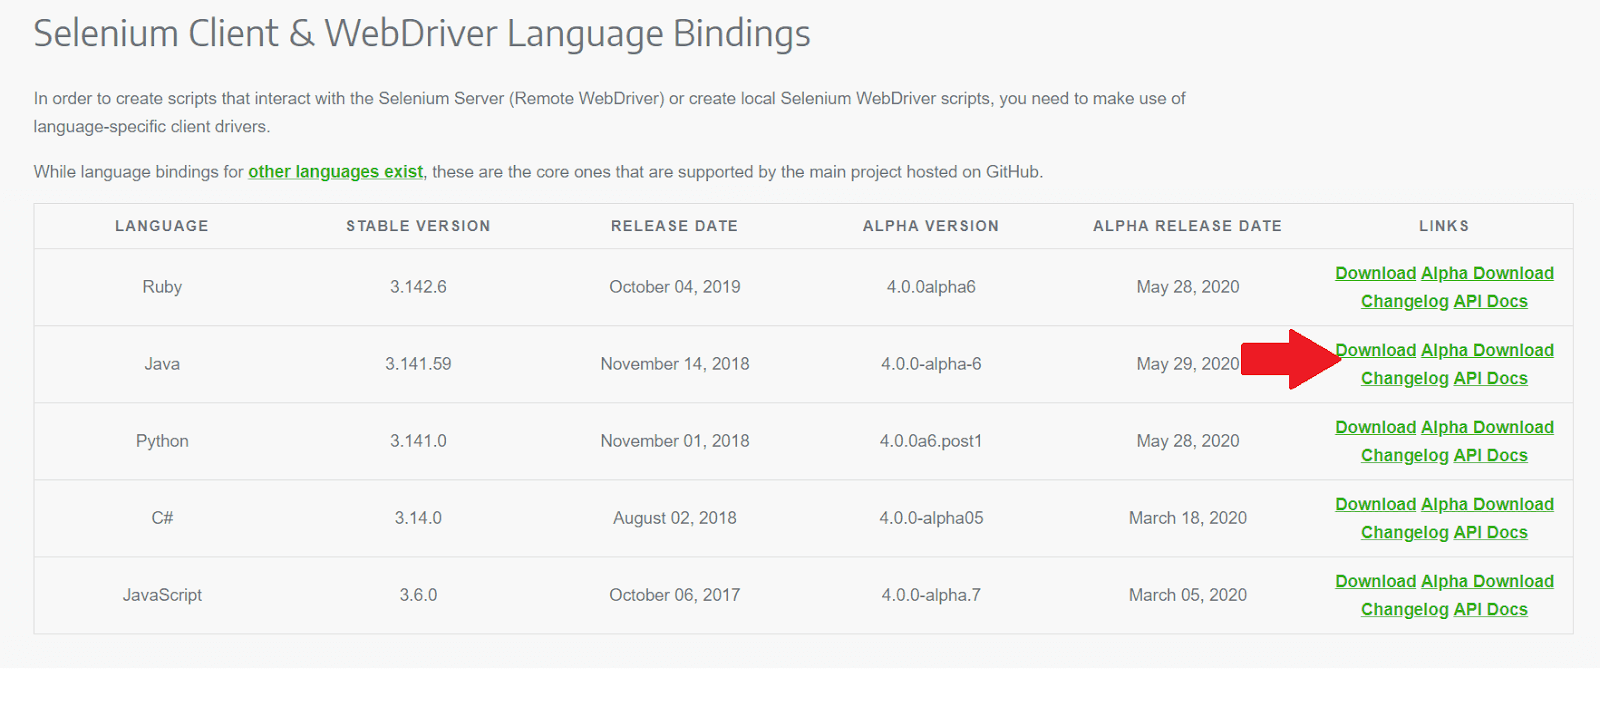
Task: Click the Ruby stable Download link
Action: pos(1375,274)
